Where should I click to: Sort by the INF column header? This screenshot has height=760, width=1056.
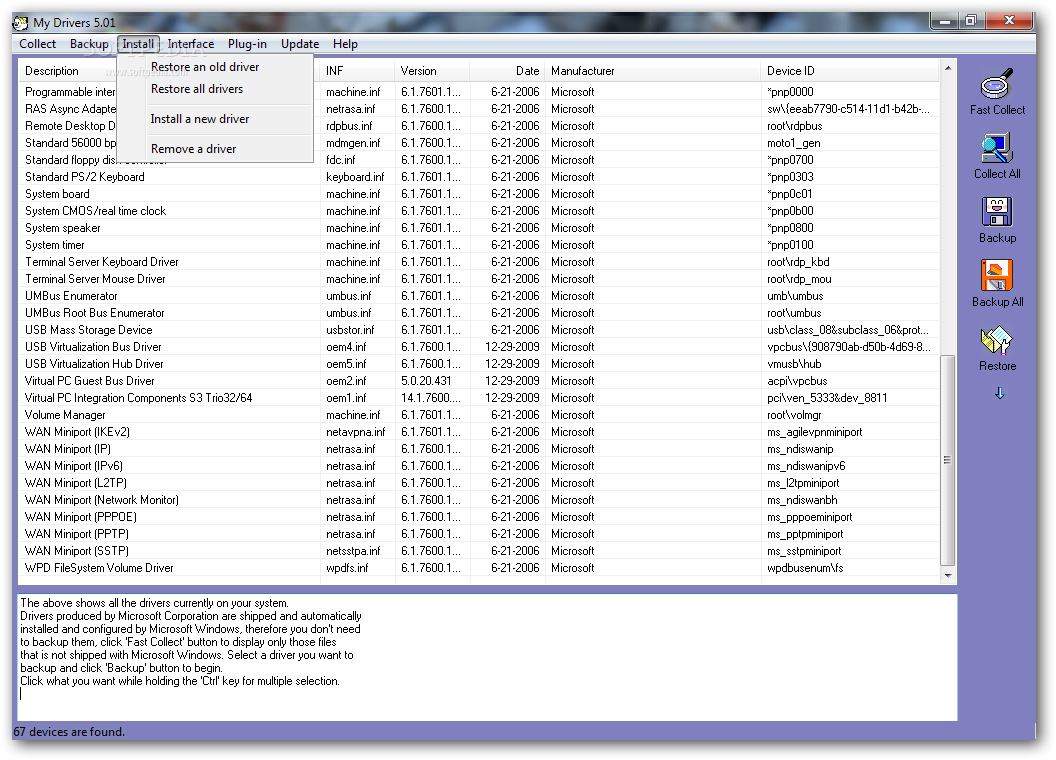pyautogui.click(x=357, y=71)
